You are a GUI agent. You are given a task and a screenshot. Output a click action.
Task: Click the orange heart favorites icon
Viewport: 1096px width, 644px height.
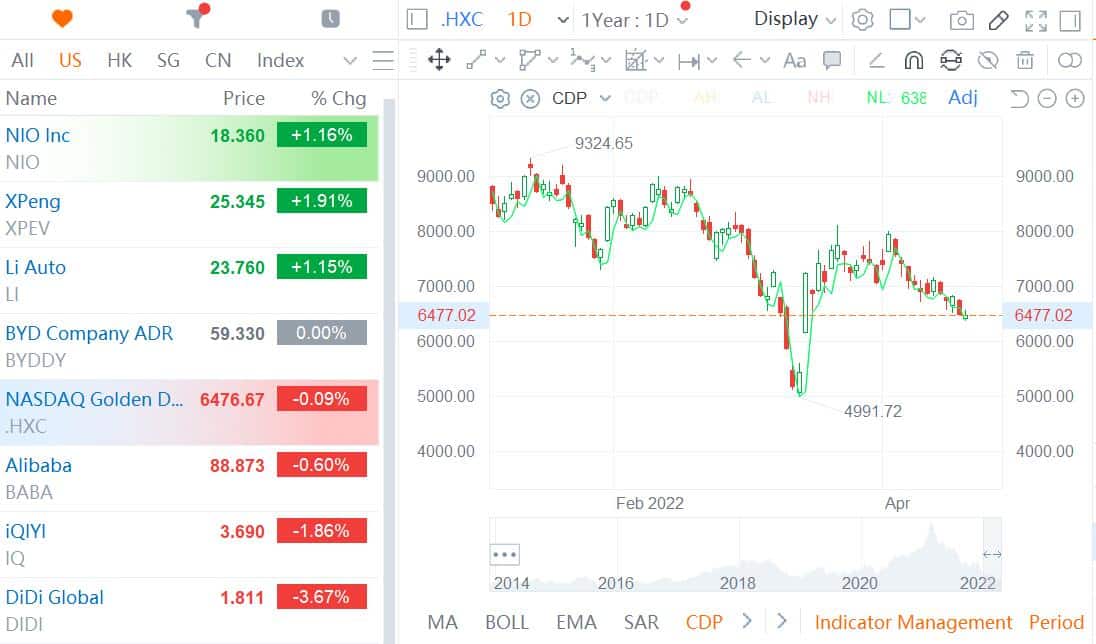[x=62, y=19]
